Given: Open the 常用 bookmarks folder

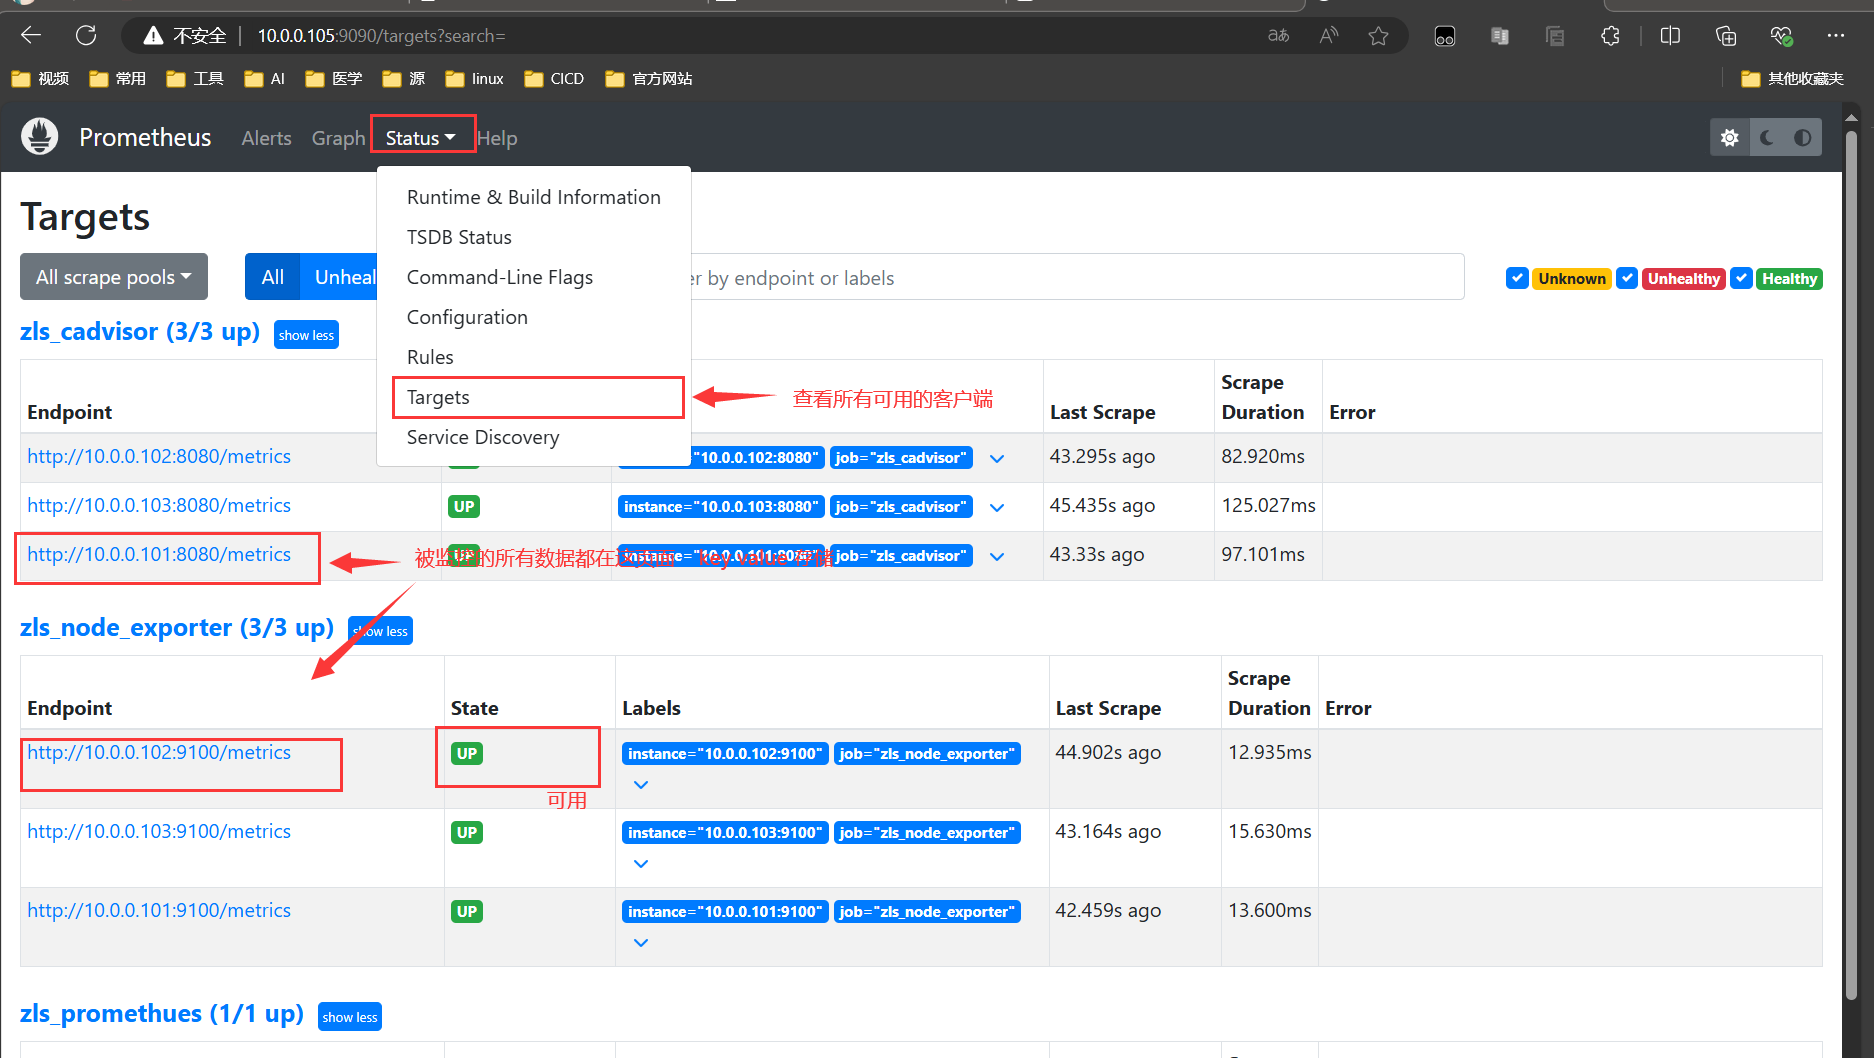Looking at the screenshot, I should tap(118, 79).
